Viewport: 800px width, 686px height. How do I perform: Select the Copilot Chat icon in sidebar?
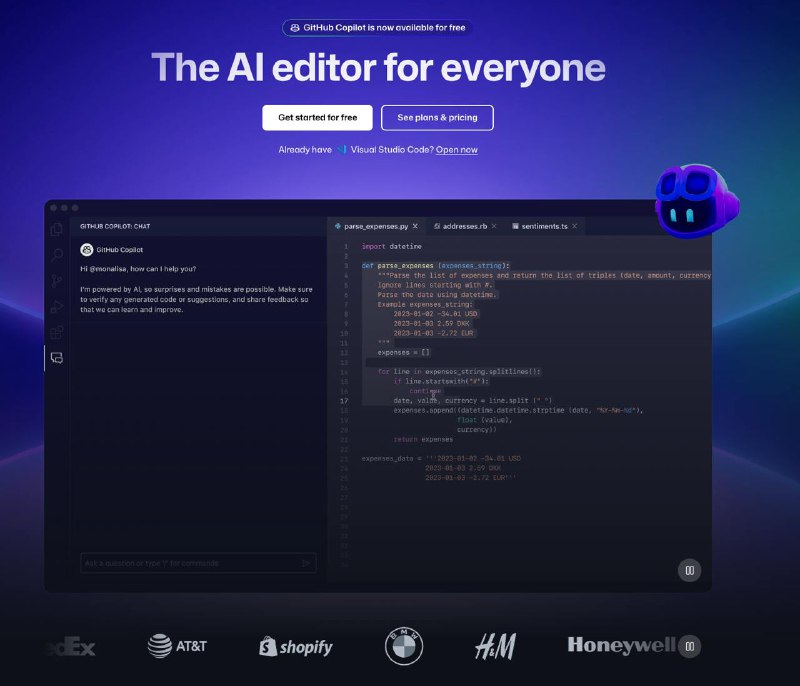point(57,358)
